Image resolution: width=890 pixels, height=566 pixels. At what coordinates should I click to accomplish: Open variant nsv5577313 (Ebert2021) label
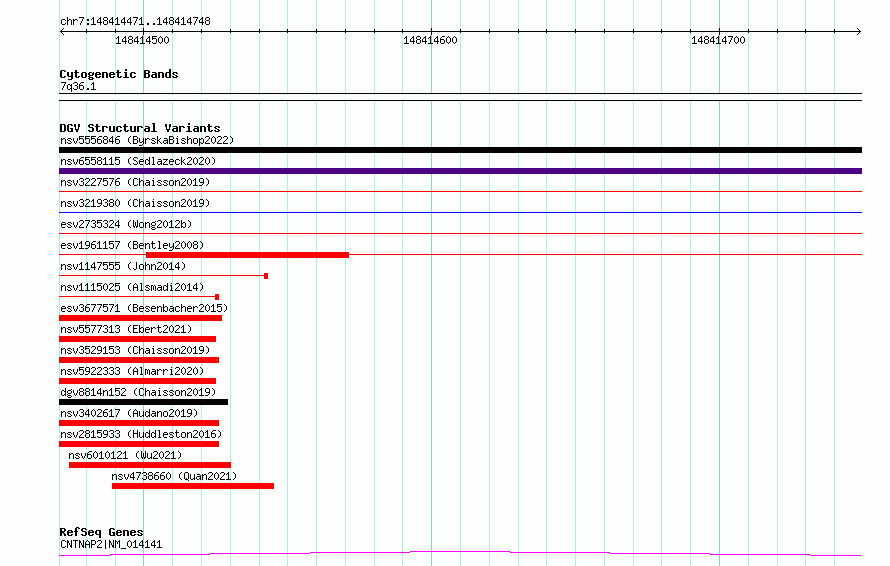(126, 329)
